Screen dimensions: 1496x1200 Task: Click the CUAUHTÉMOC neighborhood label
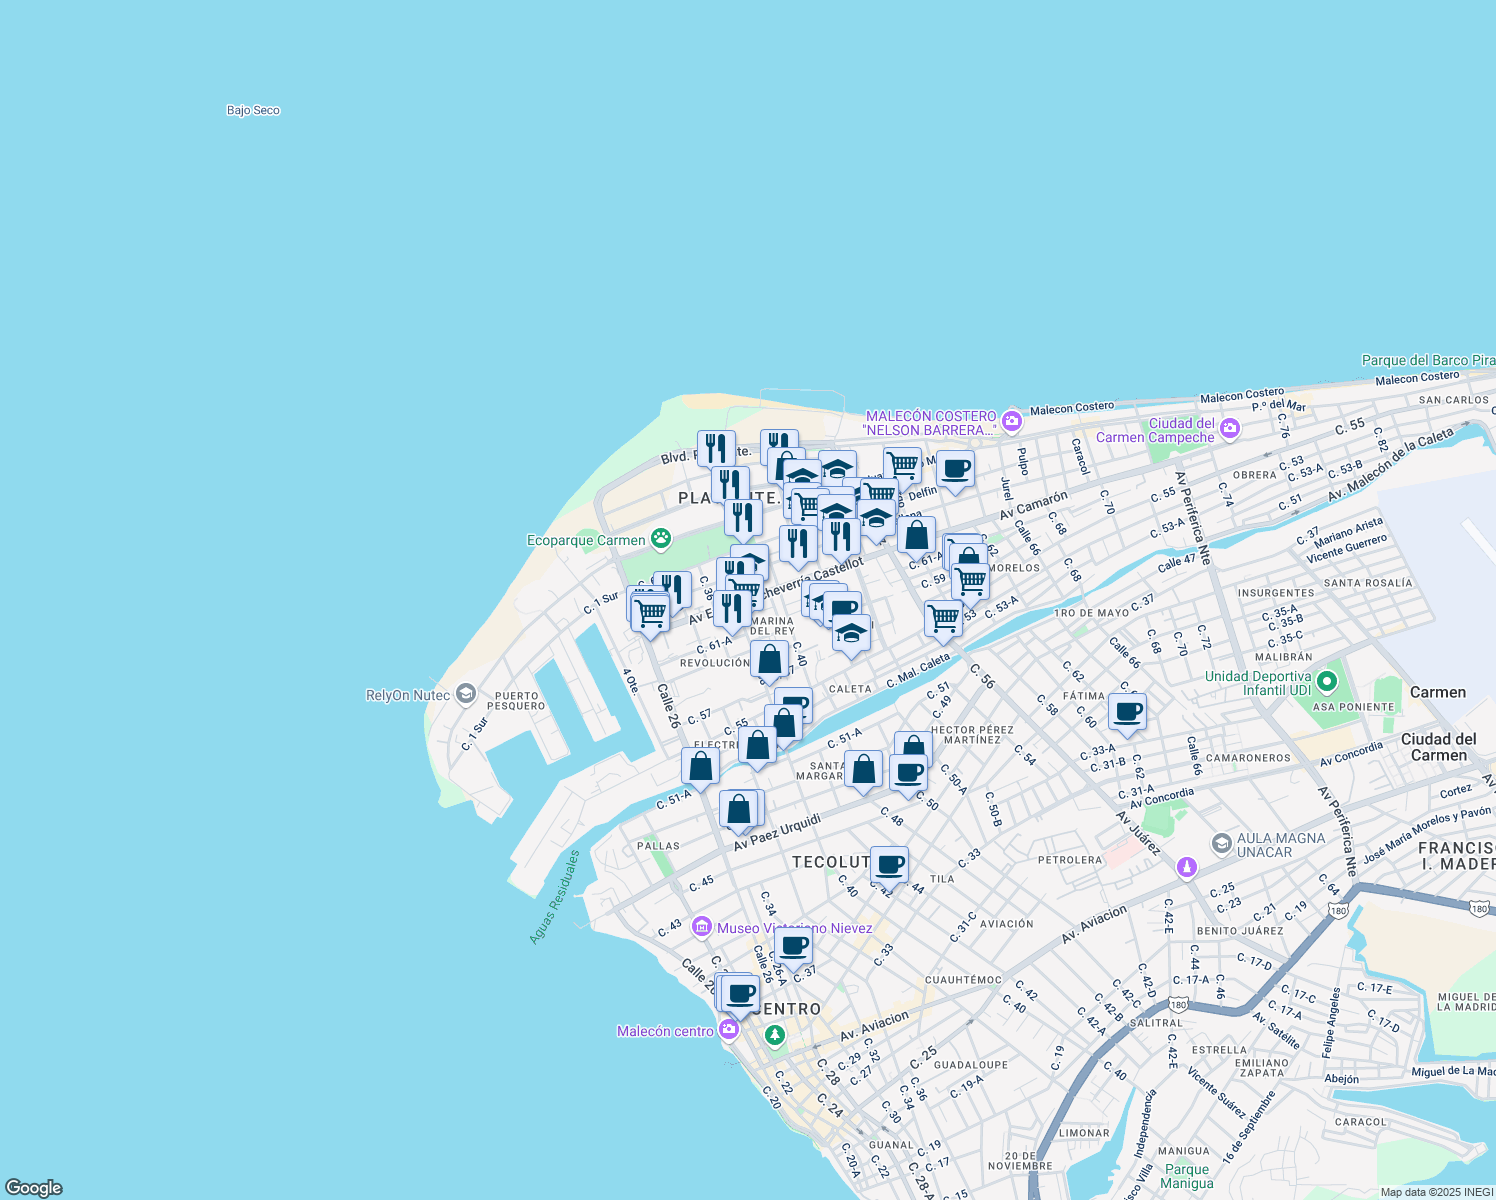[963, 980]
